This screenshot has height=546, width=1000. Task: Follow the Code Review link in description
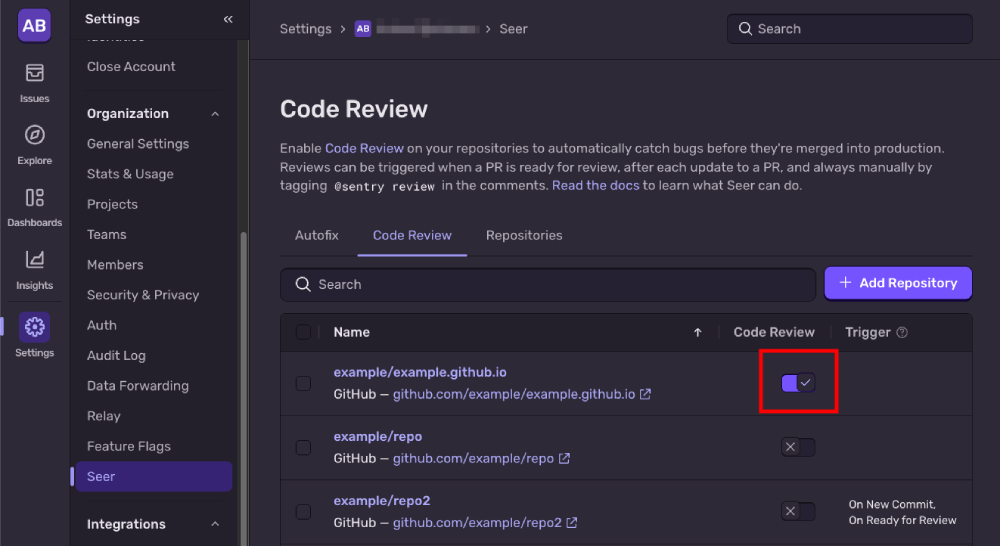point(364,149)
